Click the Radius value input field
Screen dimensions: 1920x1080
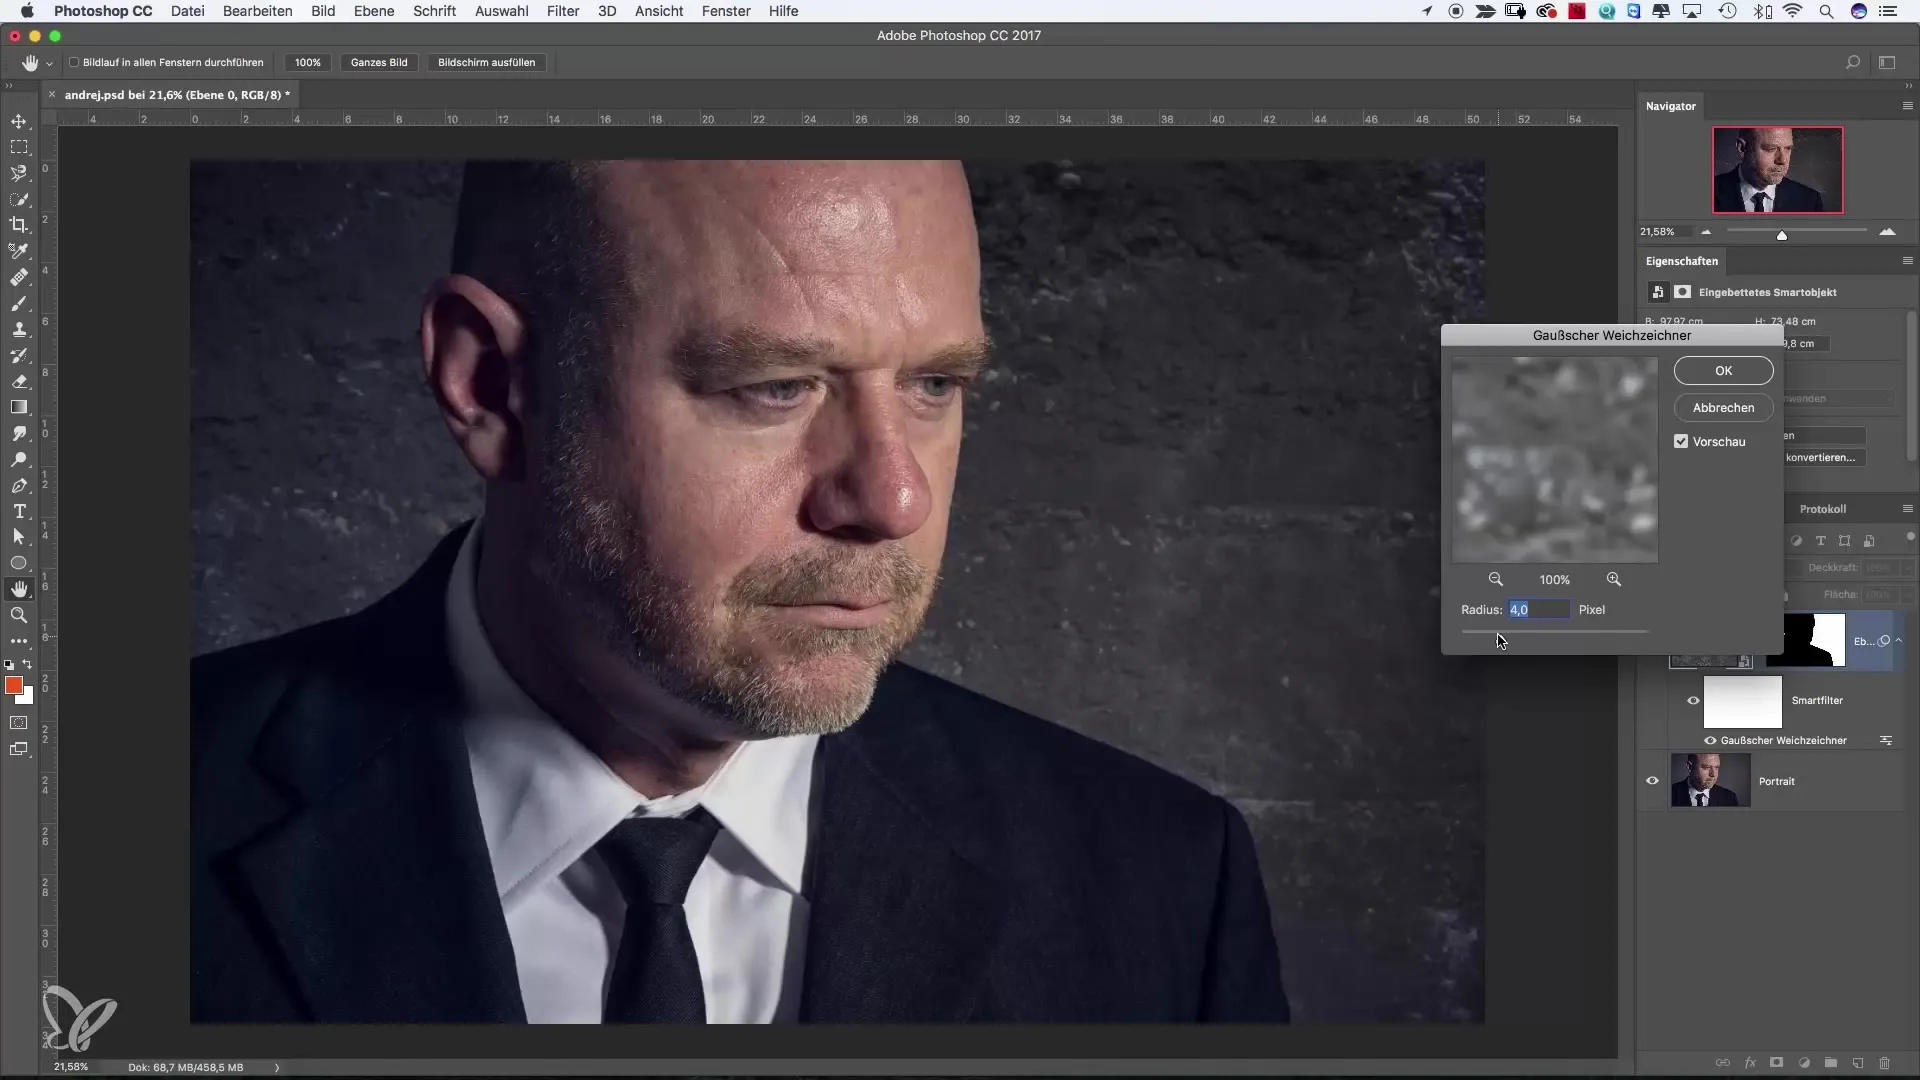tap(1538, 610)
